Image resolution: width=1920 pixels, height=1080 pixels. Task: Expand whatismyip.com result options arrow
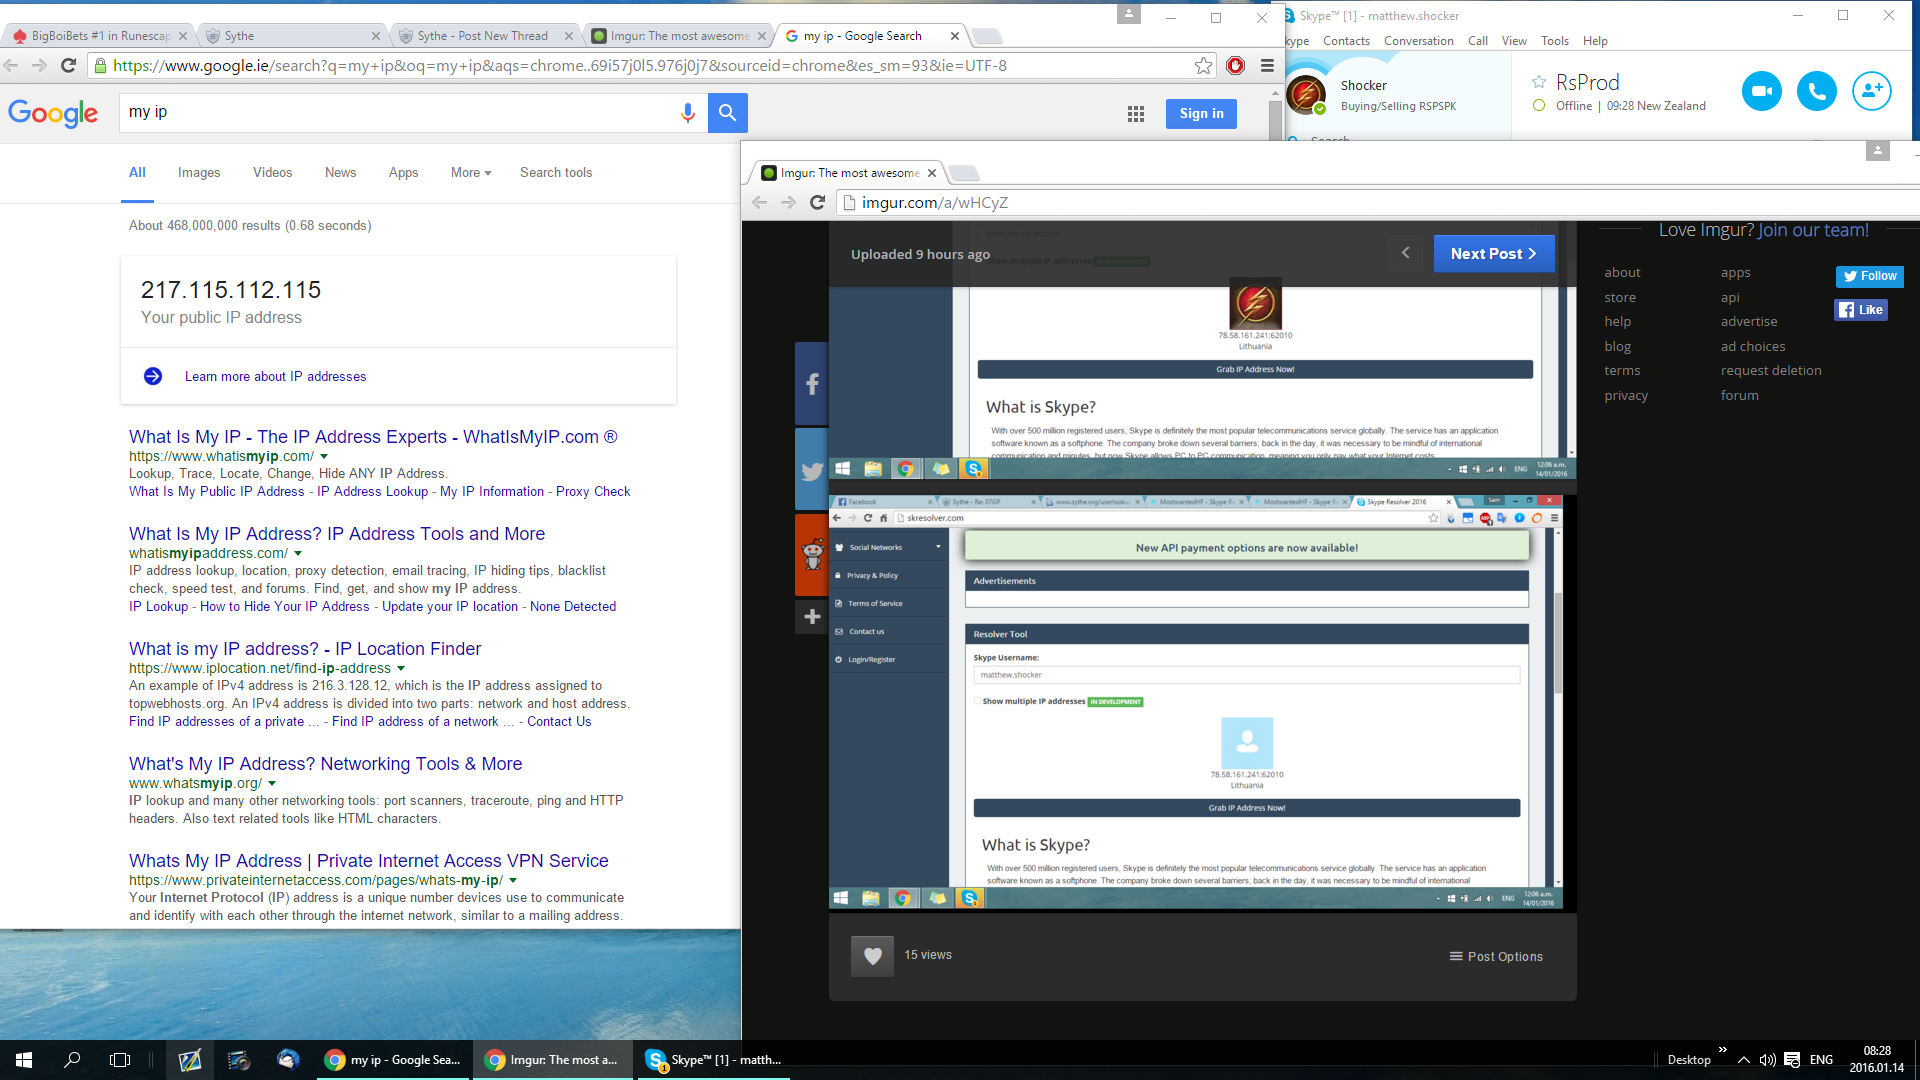tap(324, 457)
